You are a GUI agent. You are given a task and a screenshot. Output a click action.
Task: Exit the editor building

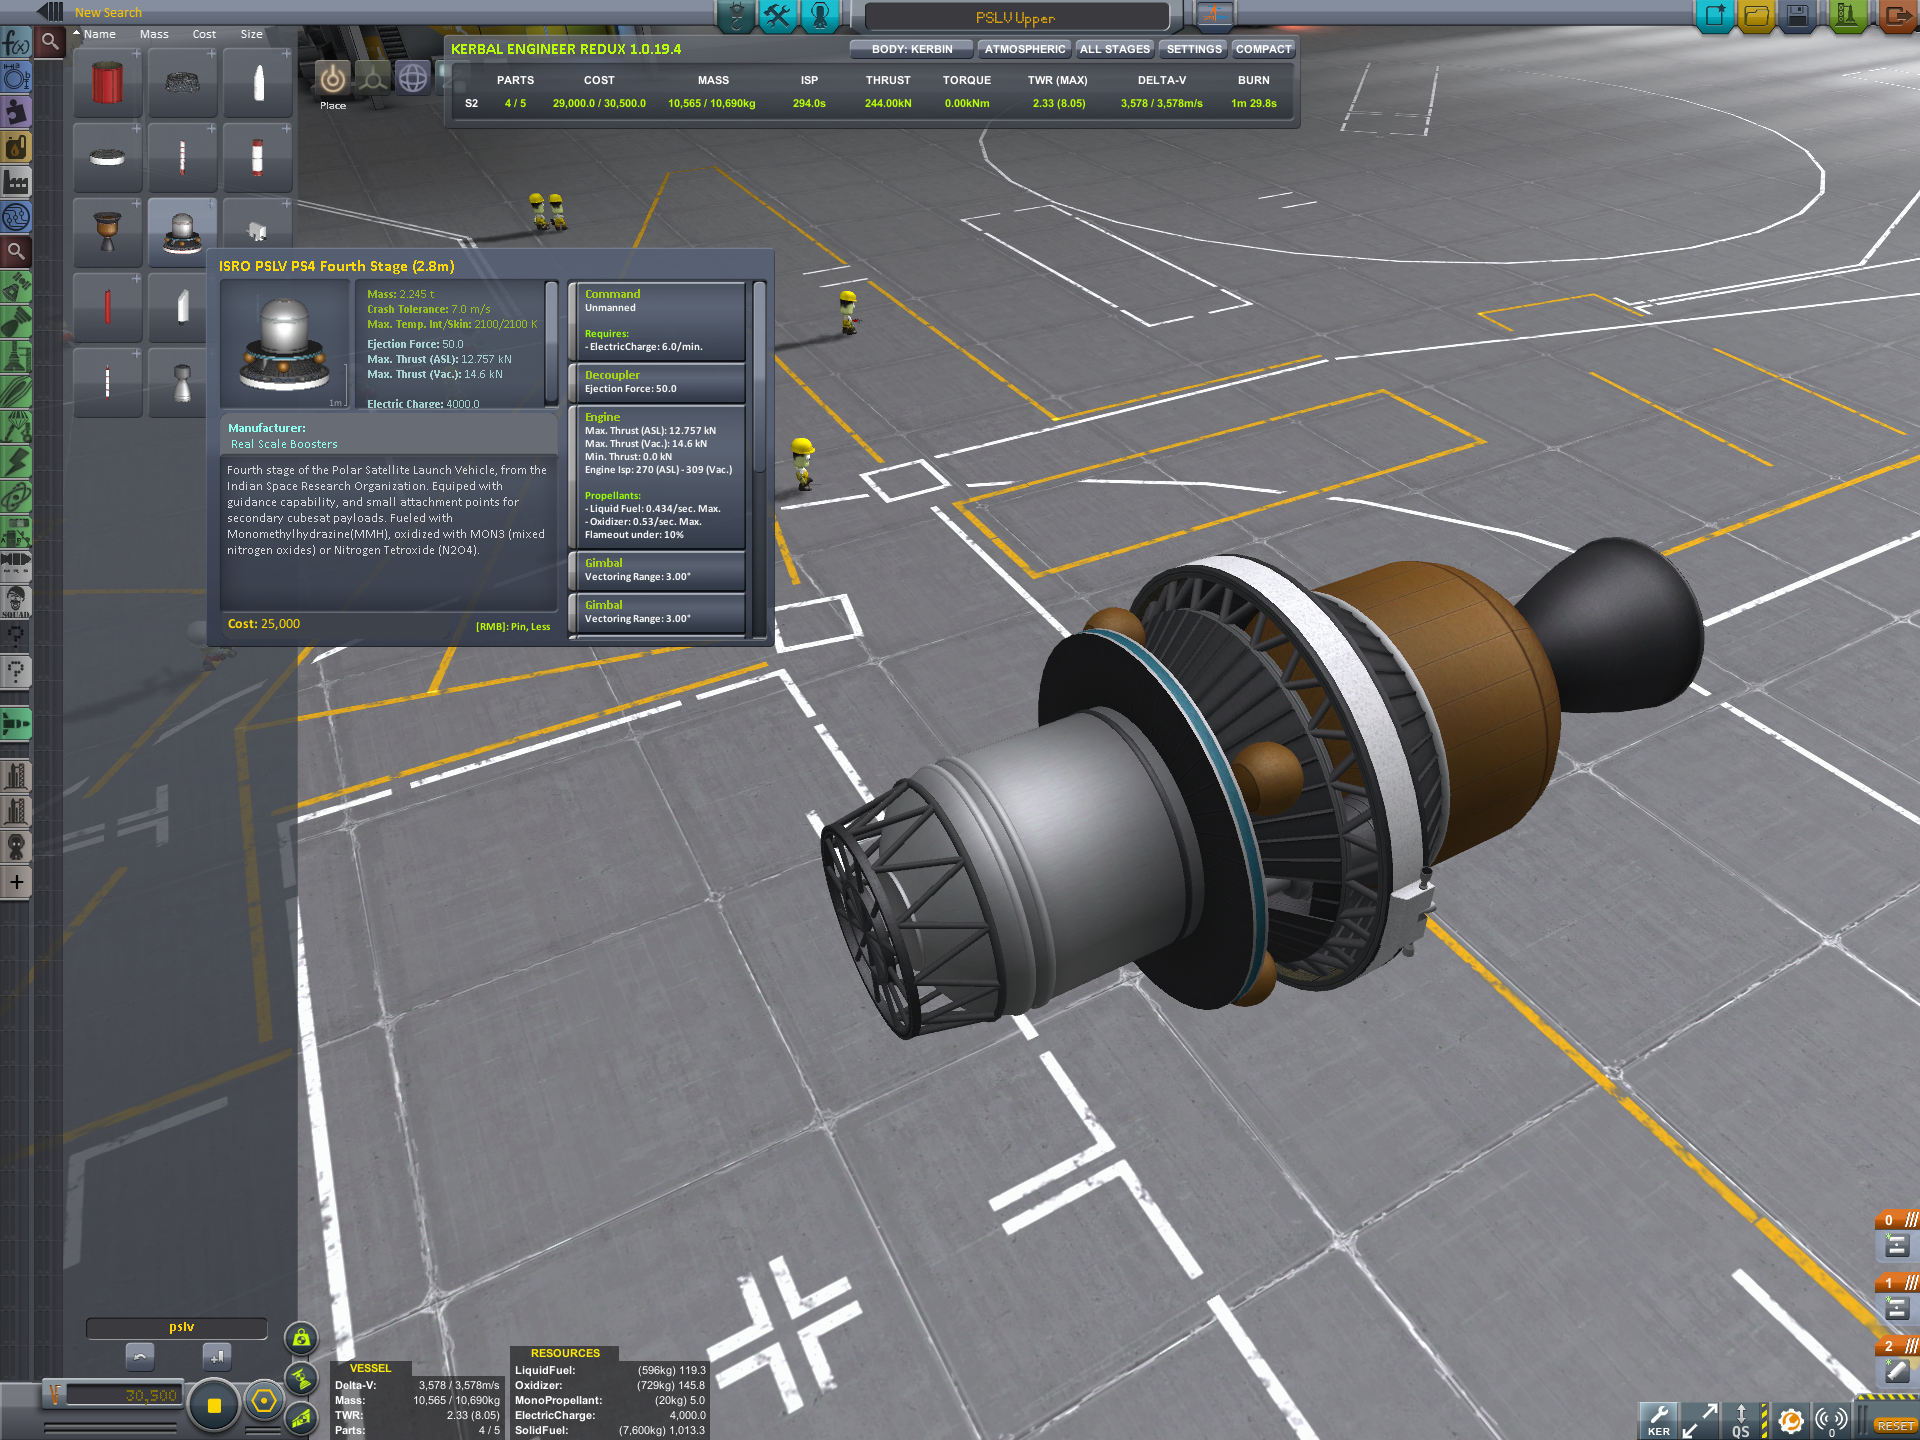pyautogui.click(x=1896, y=16)
